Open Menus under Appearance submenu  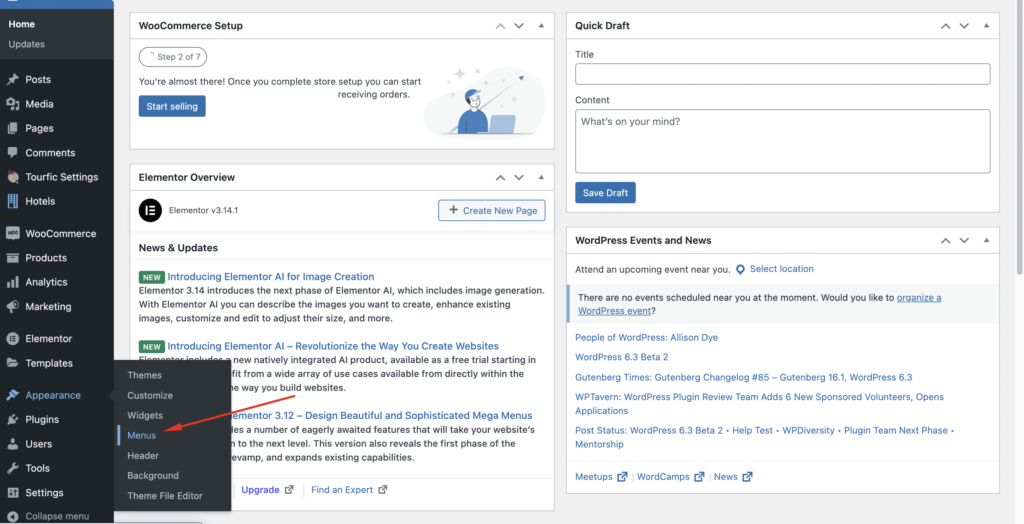click(142, 435)
